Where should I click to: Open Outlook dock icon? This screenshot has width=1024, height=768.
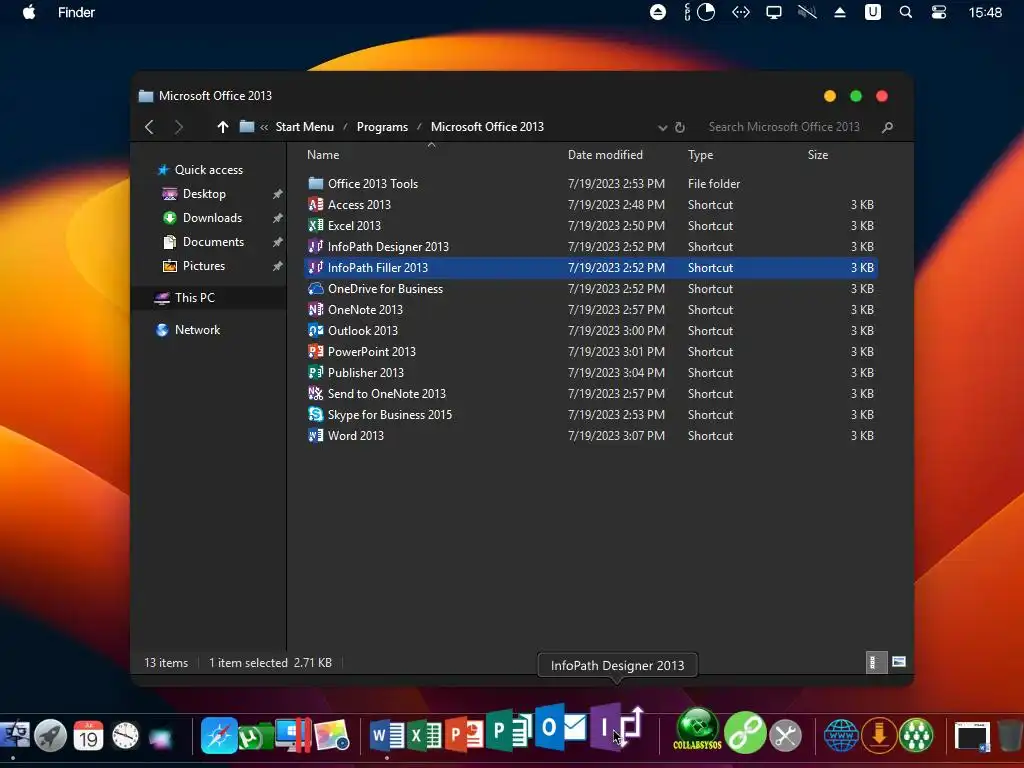click(x=560, y=726)
